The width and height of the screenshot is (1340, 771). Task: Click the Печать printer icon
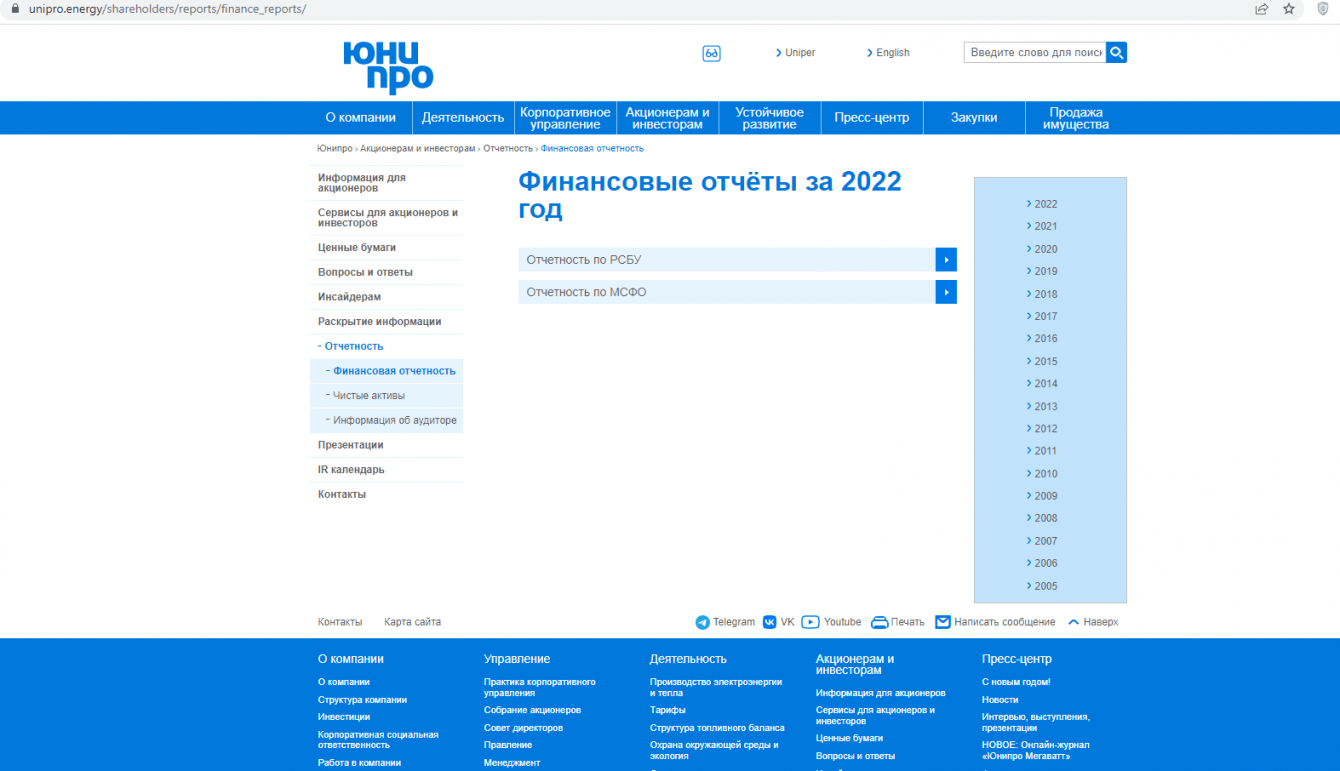pos(880,622)
